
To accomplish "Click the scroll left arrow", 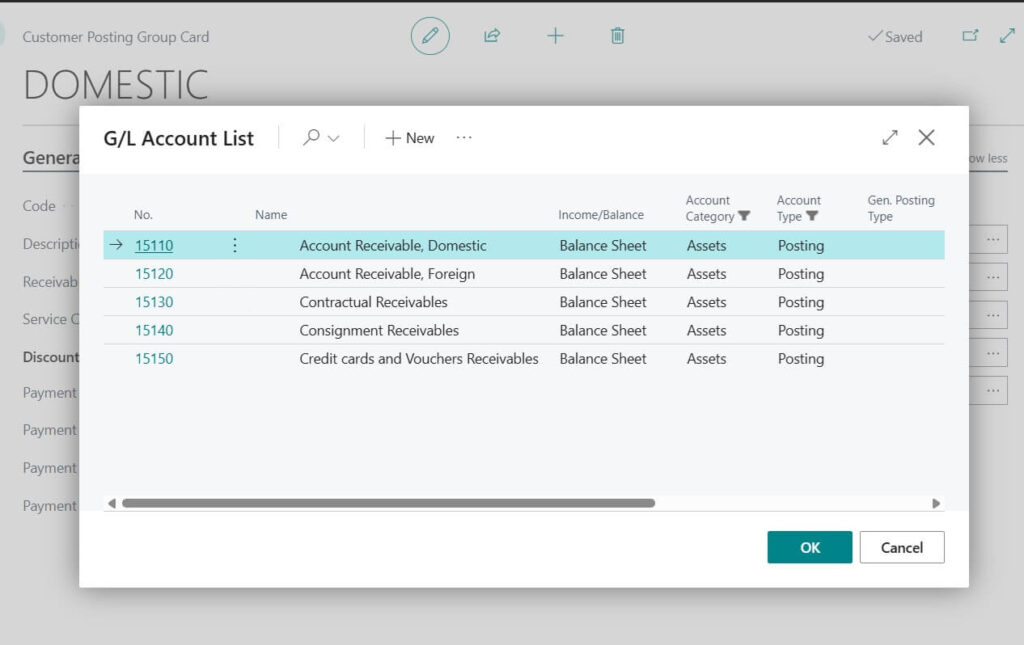I will tap(112, 503).
